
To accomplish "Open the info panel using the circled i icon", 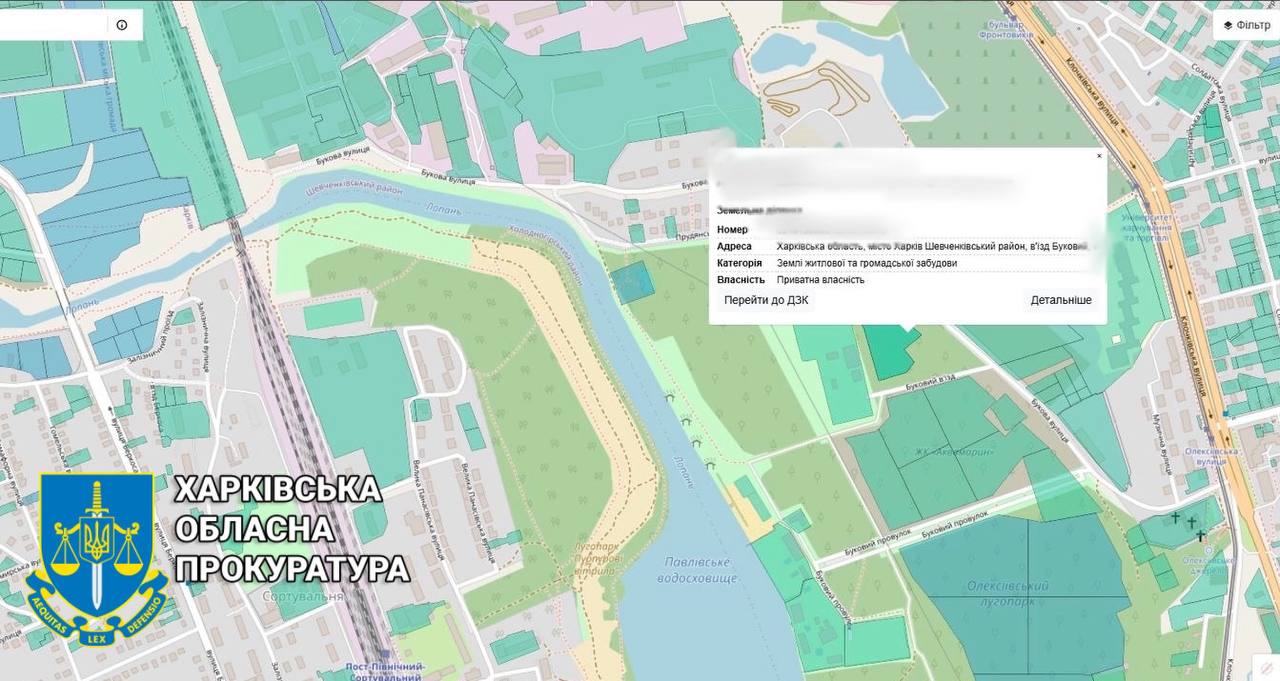I will (121, 24).
